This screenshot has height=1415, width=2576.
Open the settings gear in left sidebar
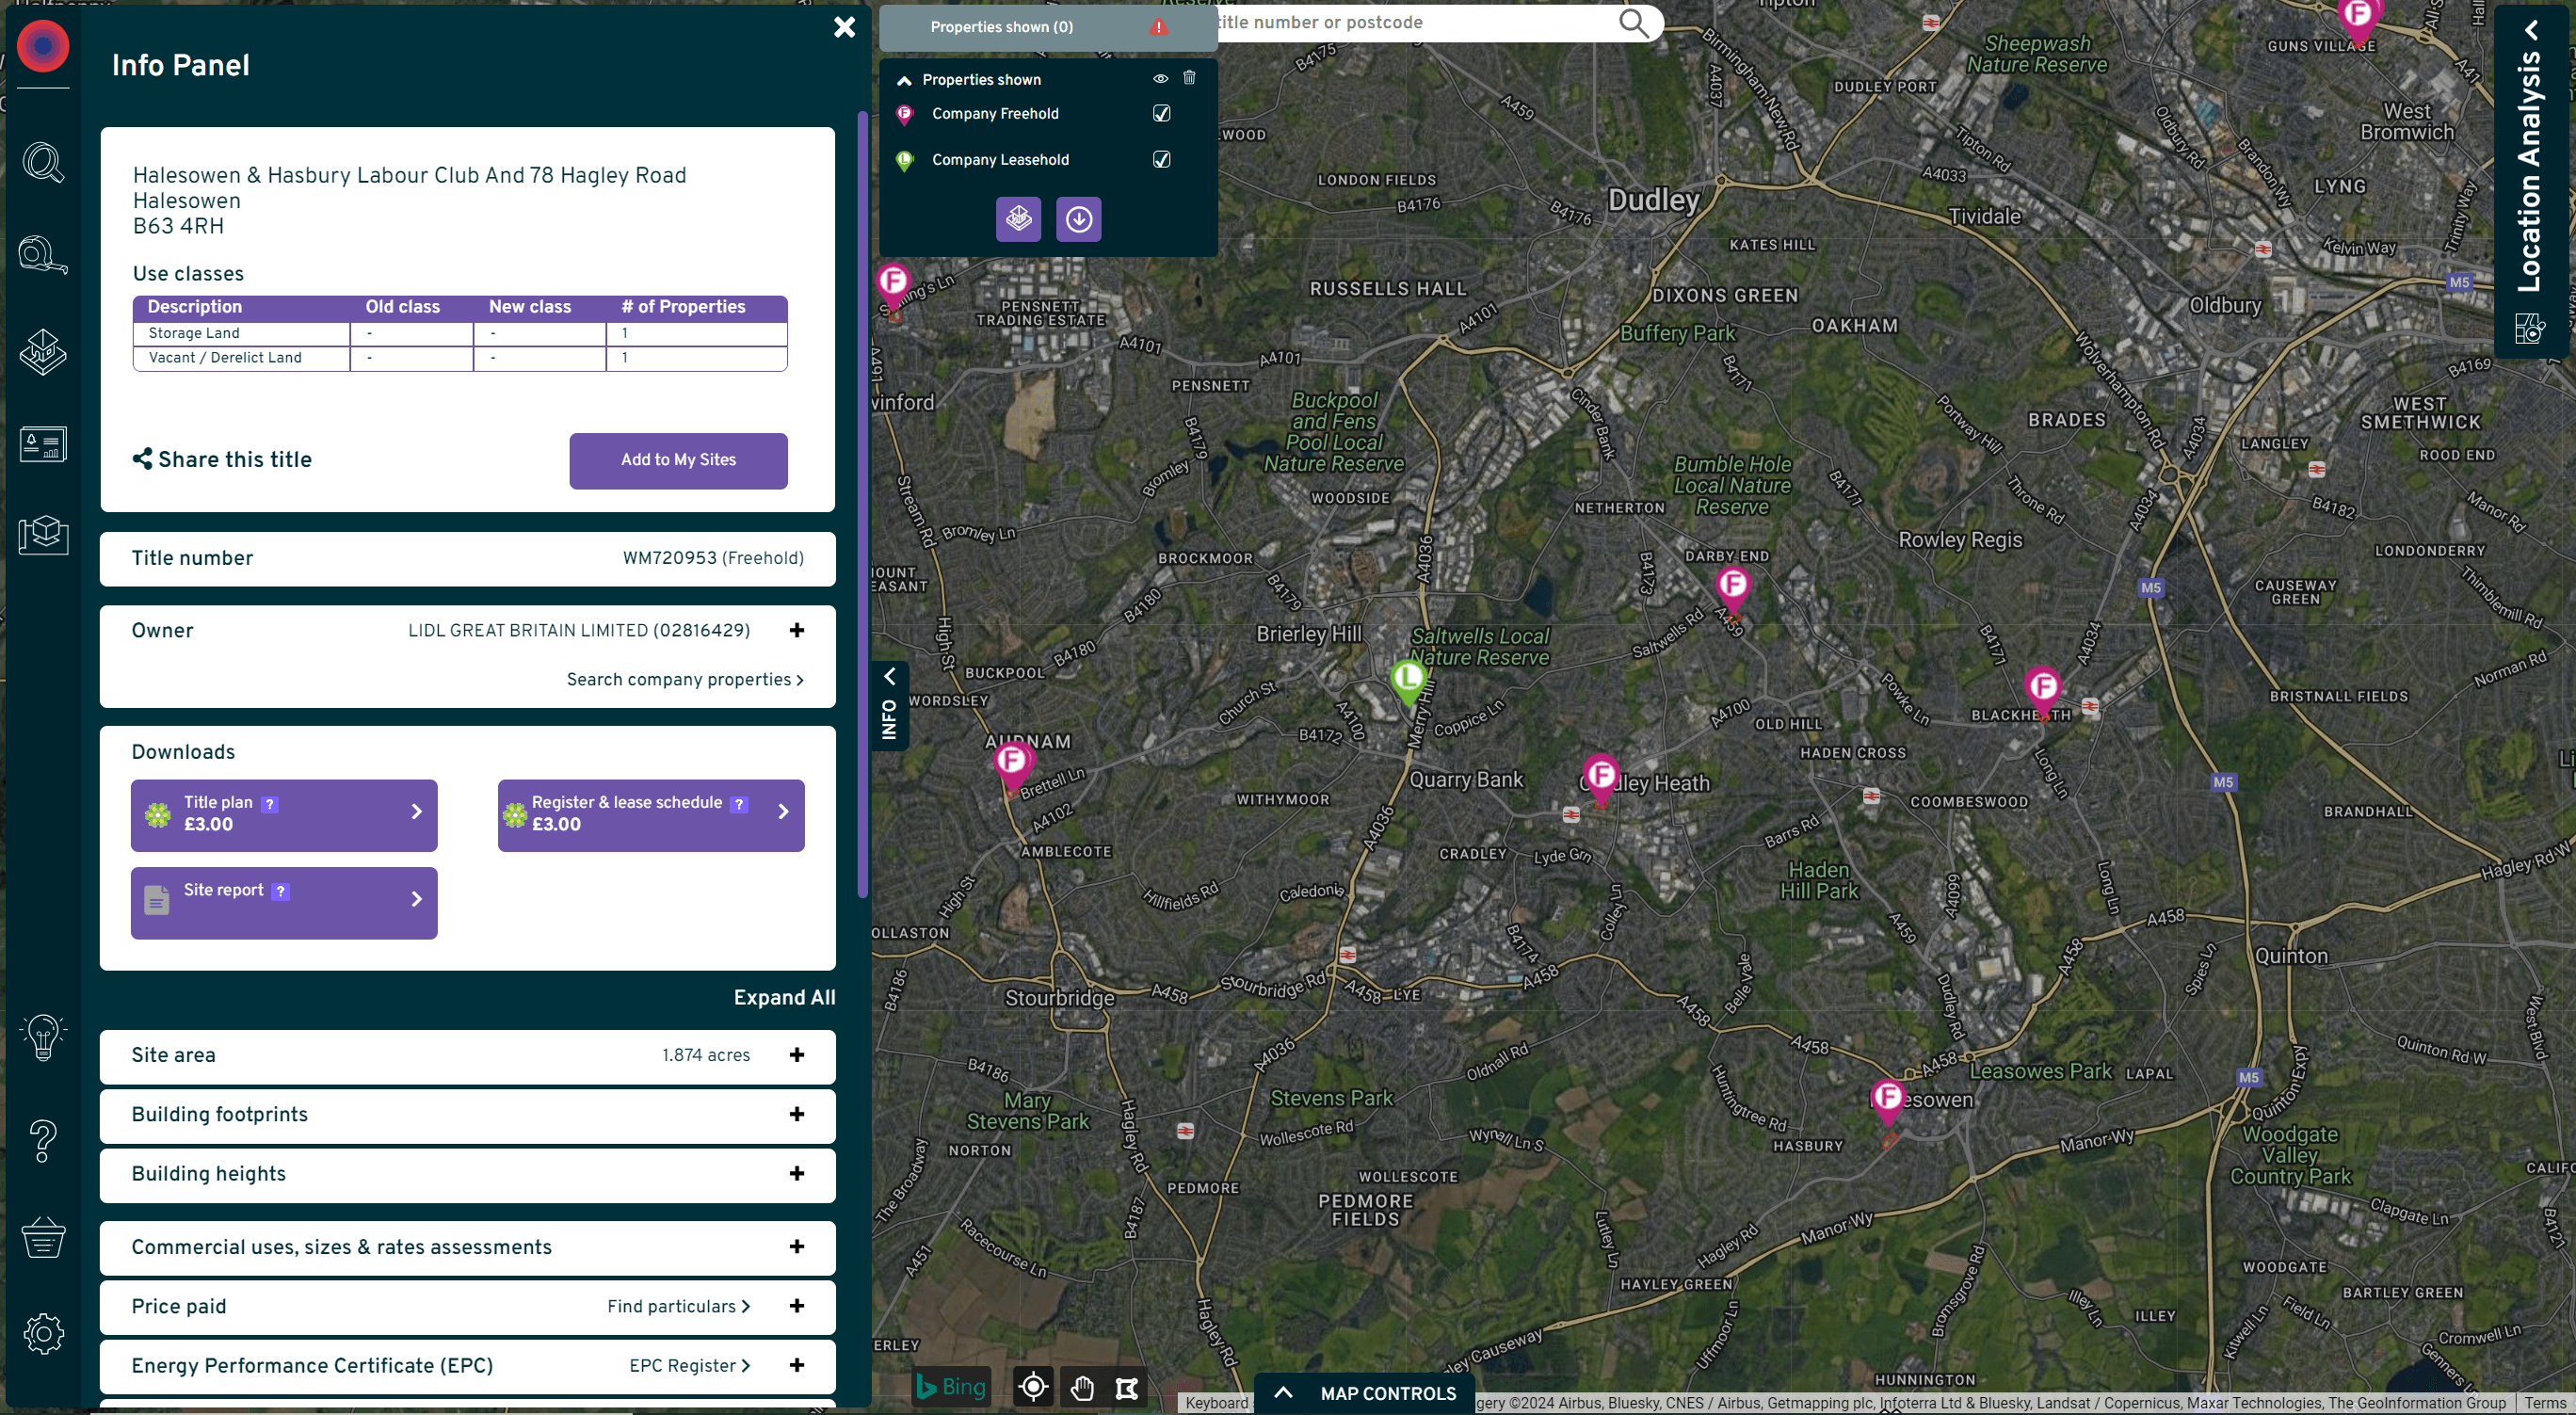click(x=43, y=1333)
